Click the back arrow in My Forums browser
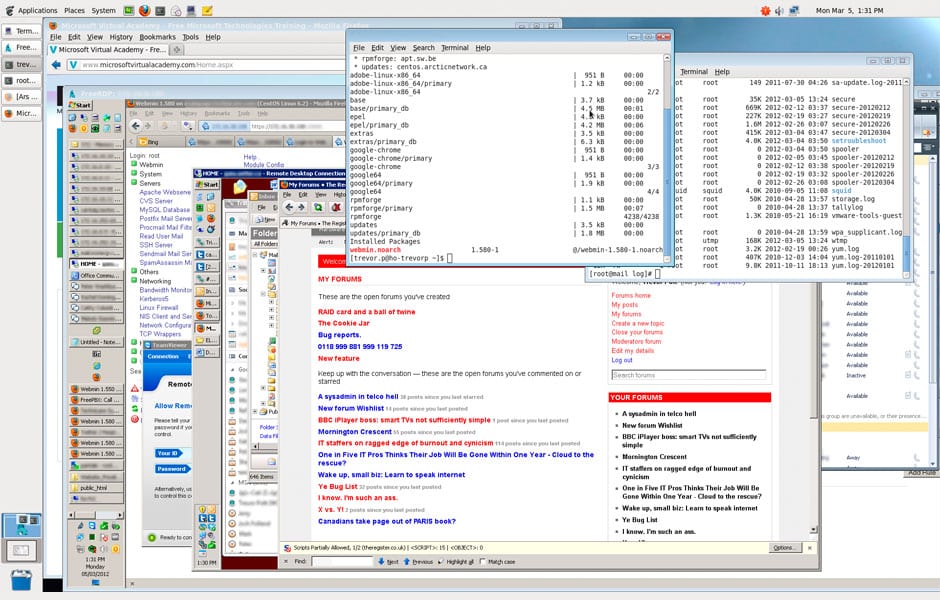The width and height of the screenshot is (940, 600). click(x=289, y=207)
